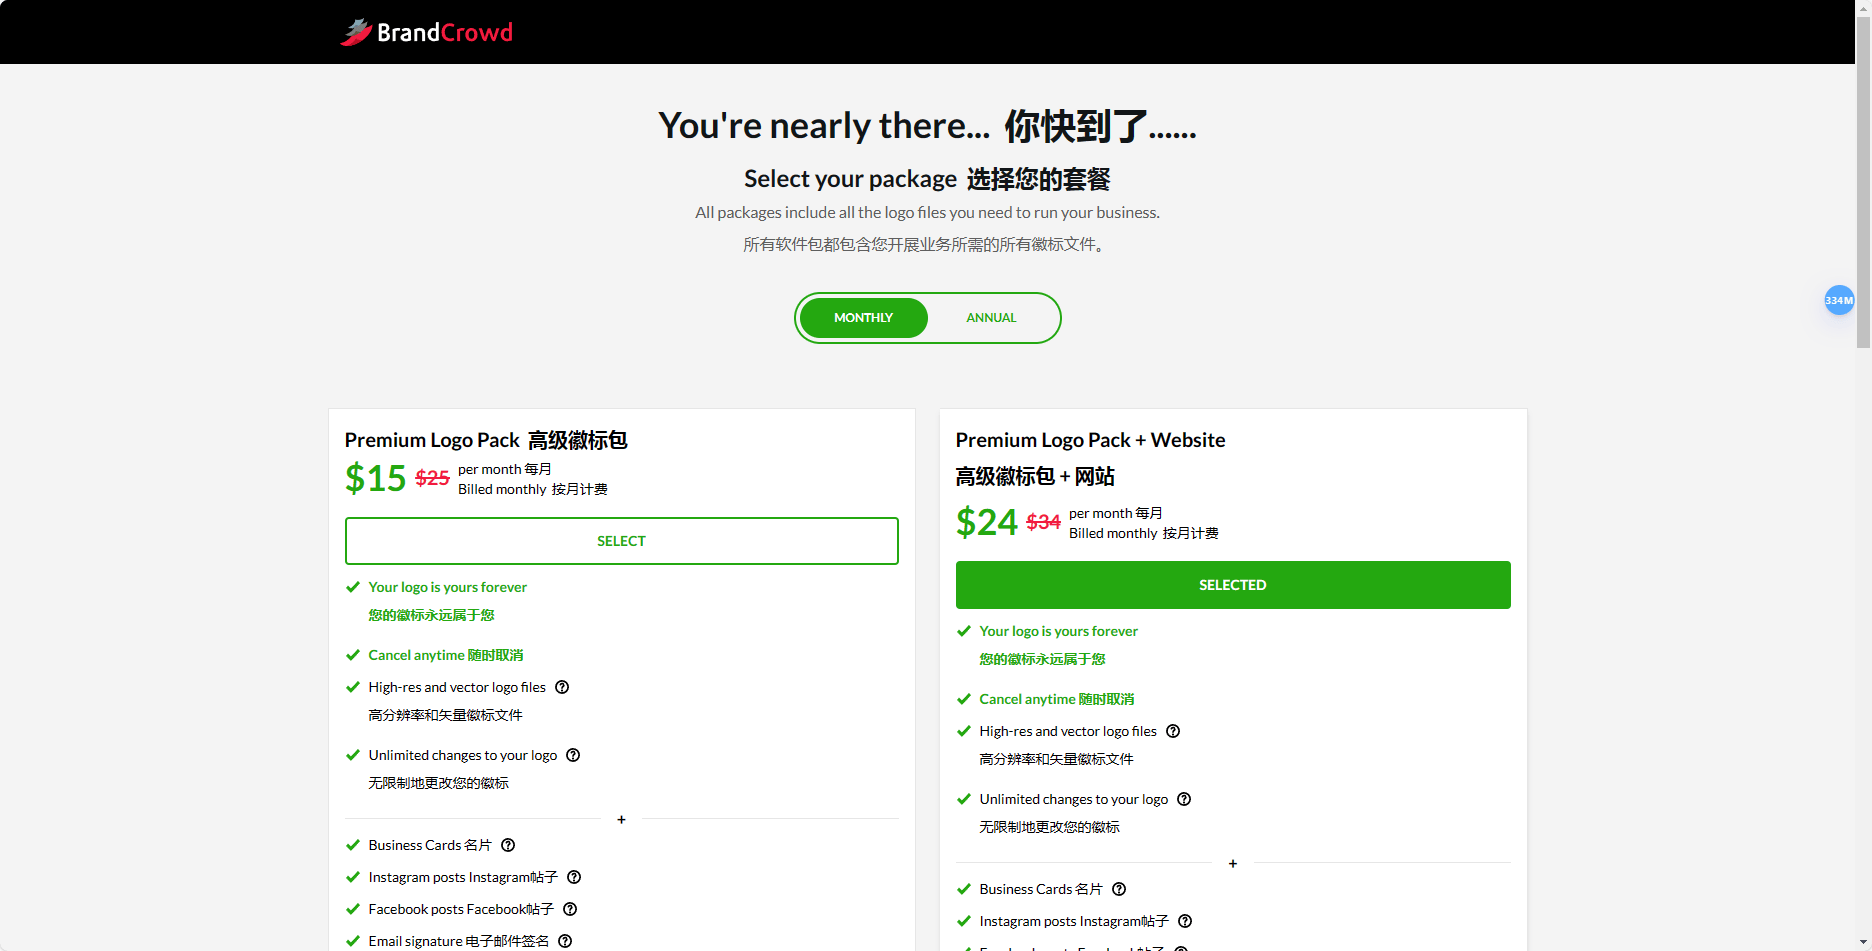The width and height of the screenshot is (1872, 951).
Task: Click the Business Cards 名片 help icon
Action: point(507,845)
